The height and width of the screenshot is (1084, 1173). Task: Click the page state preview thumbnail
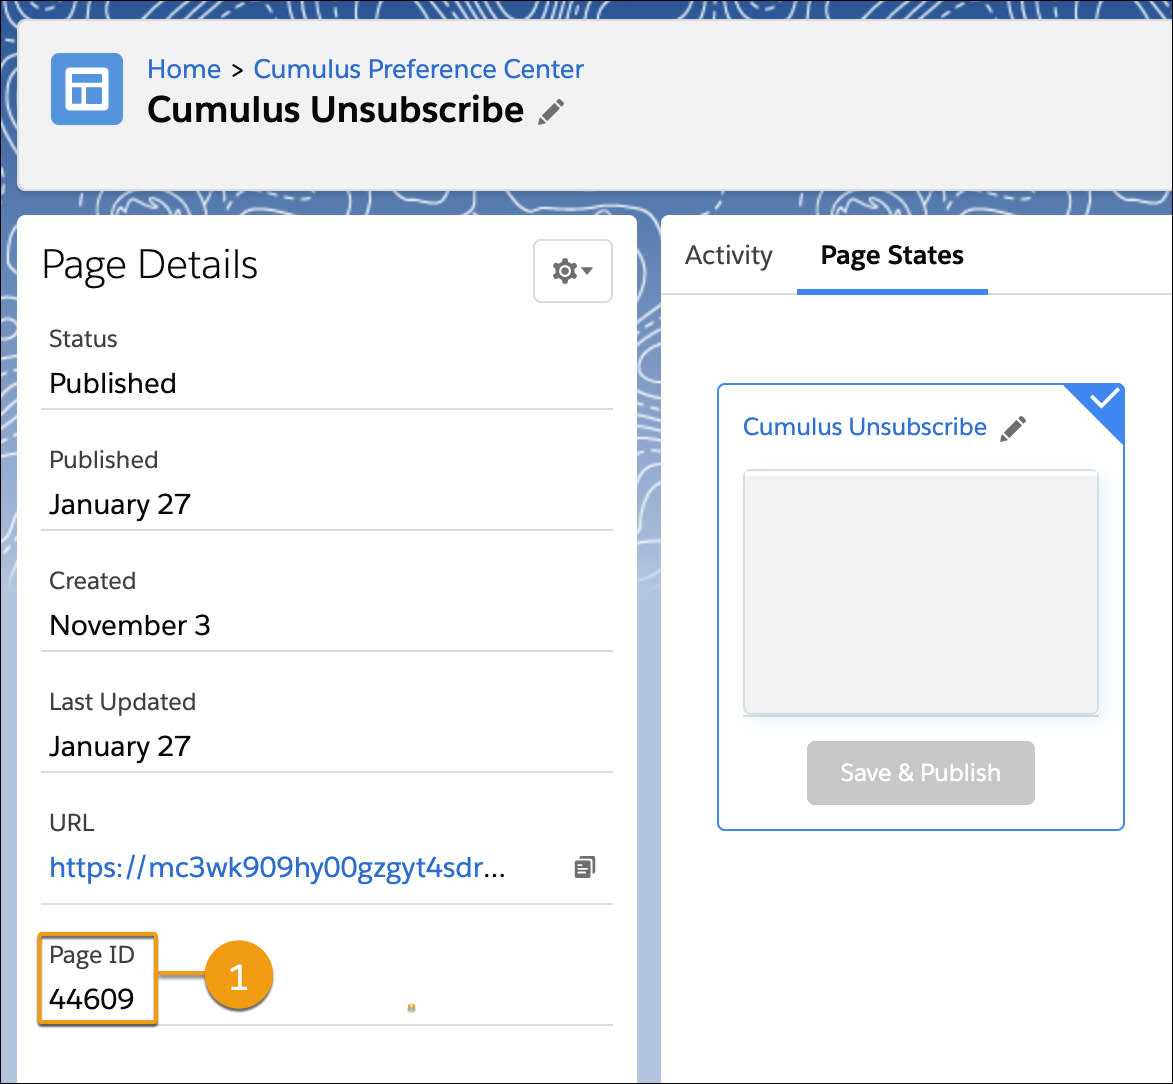pos(920,592)
